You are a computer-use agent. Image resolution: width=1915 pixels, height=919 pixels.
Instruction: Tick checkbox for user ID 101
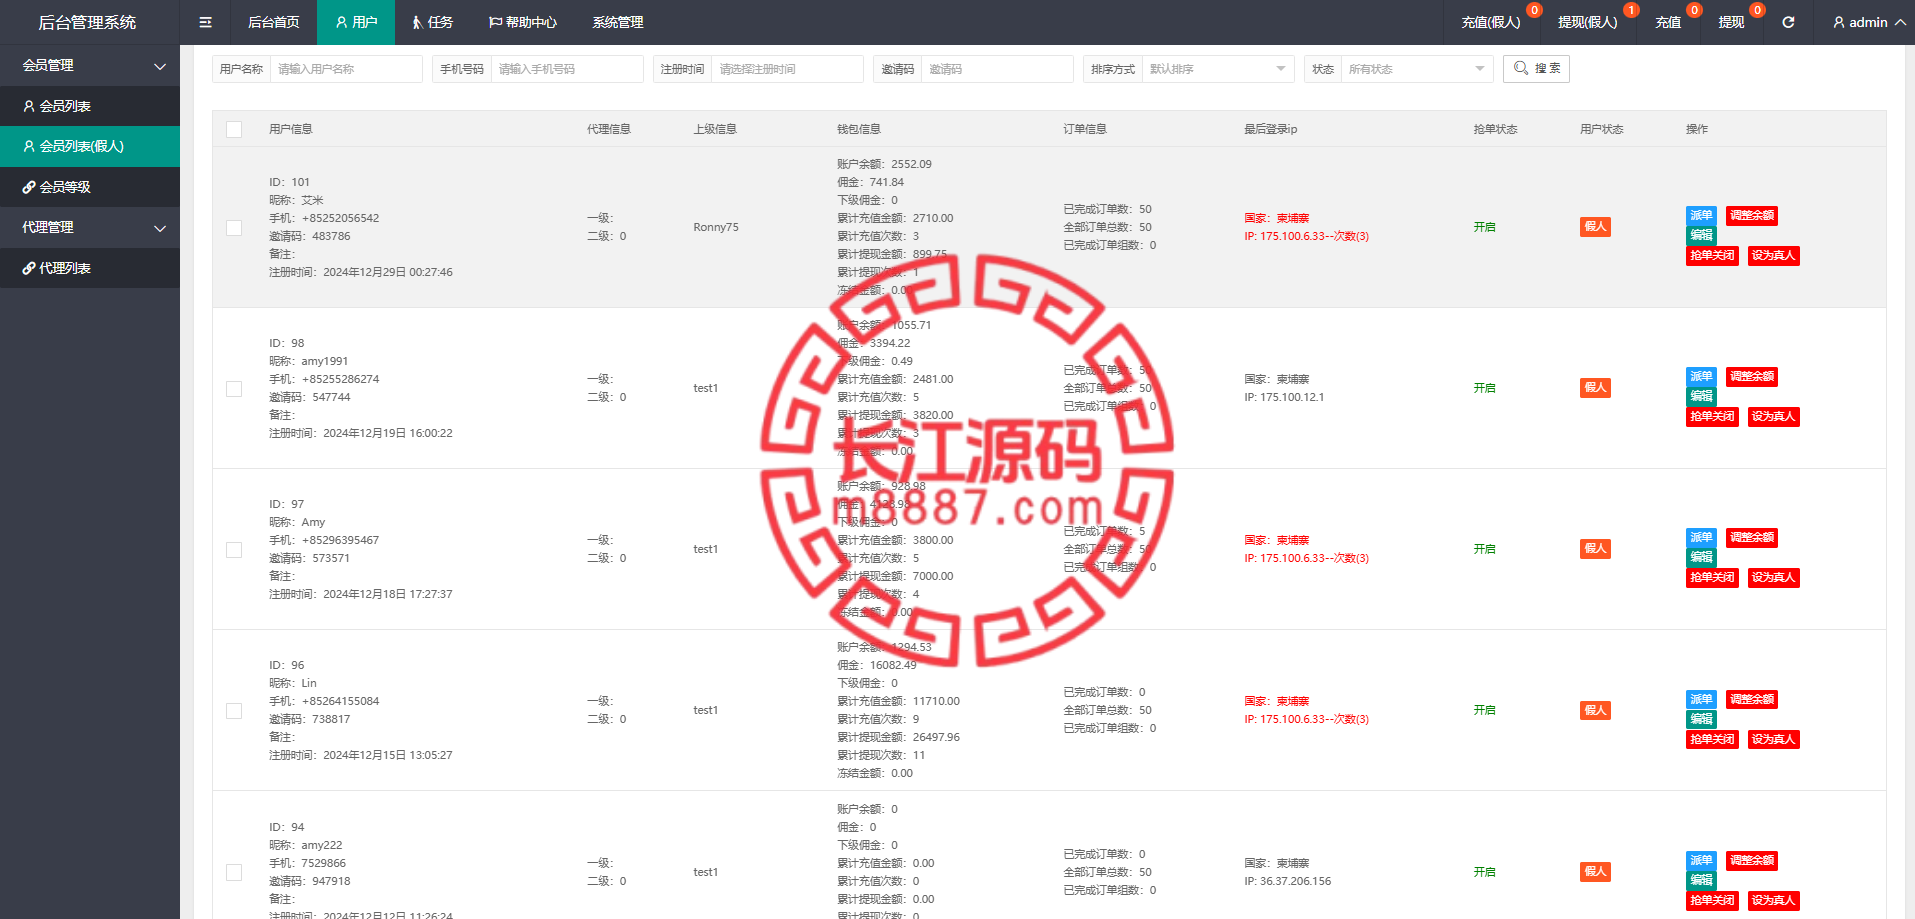click(x=234, y=227)
